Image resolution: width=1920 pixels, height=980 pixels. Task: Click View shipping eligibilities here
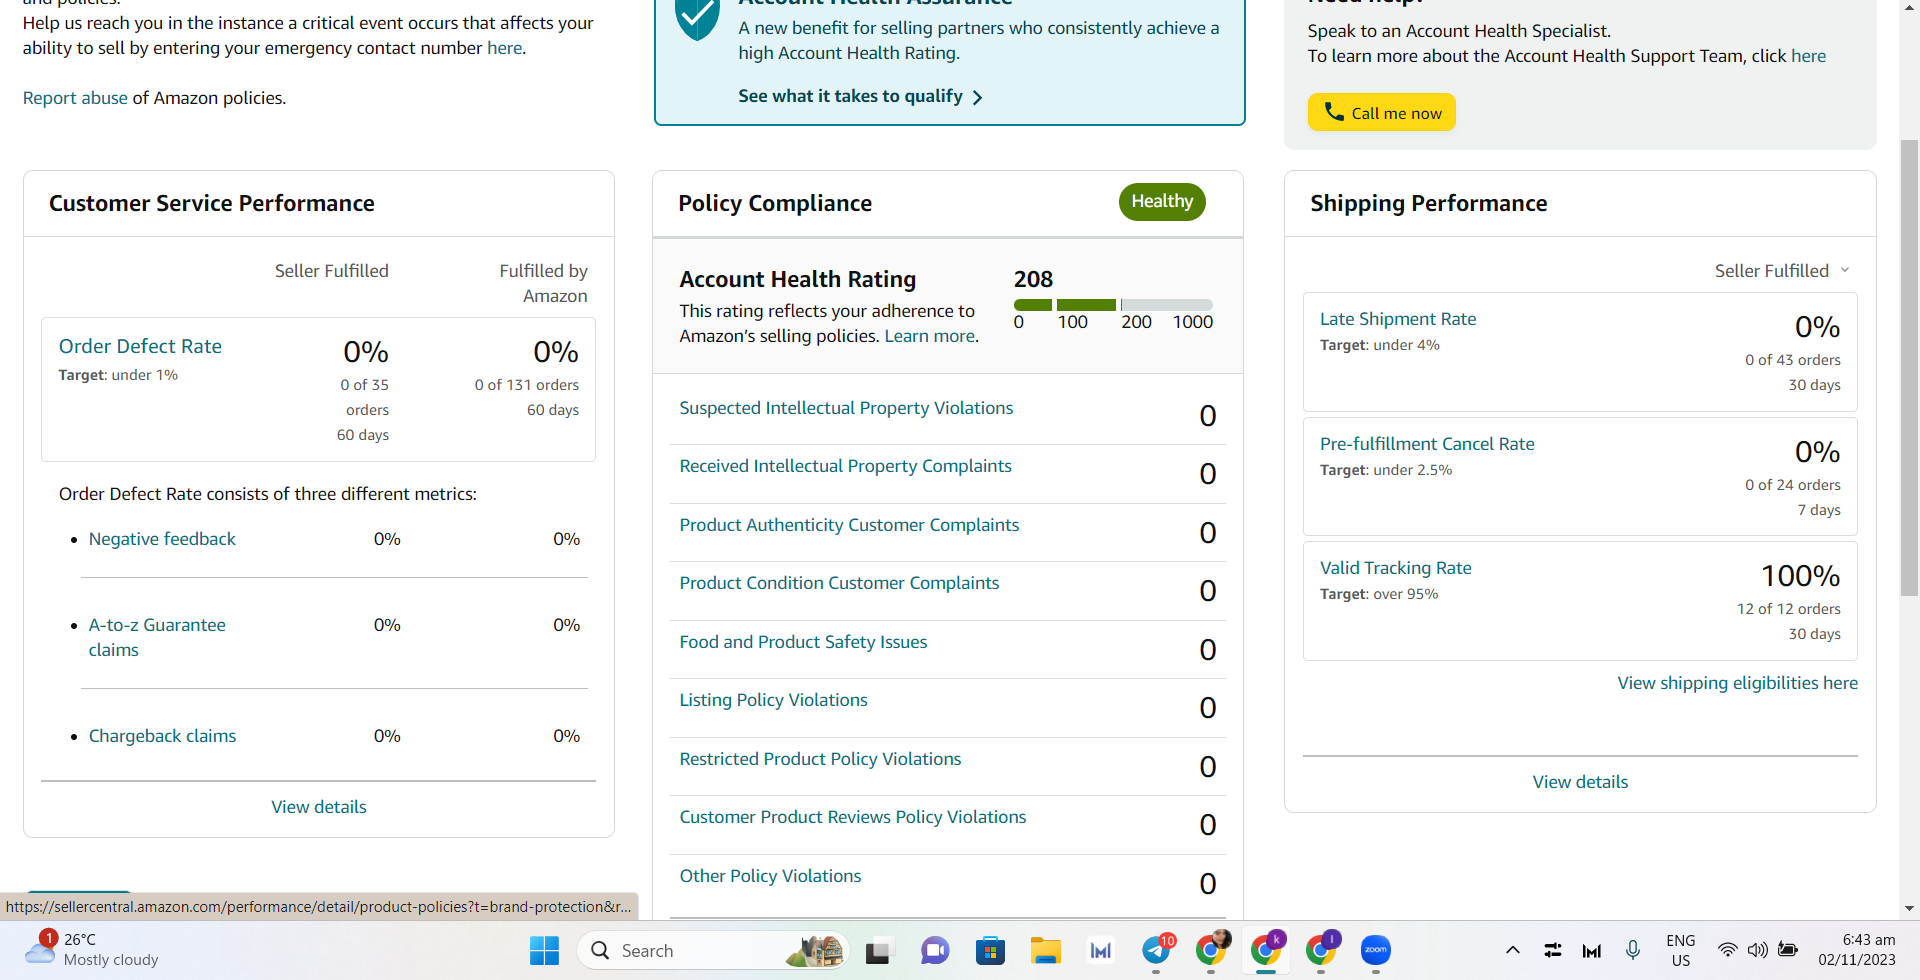coord(1737,683)
